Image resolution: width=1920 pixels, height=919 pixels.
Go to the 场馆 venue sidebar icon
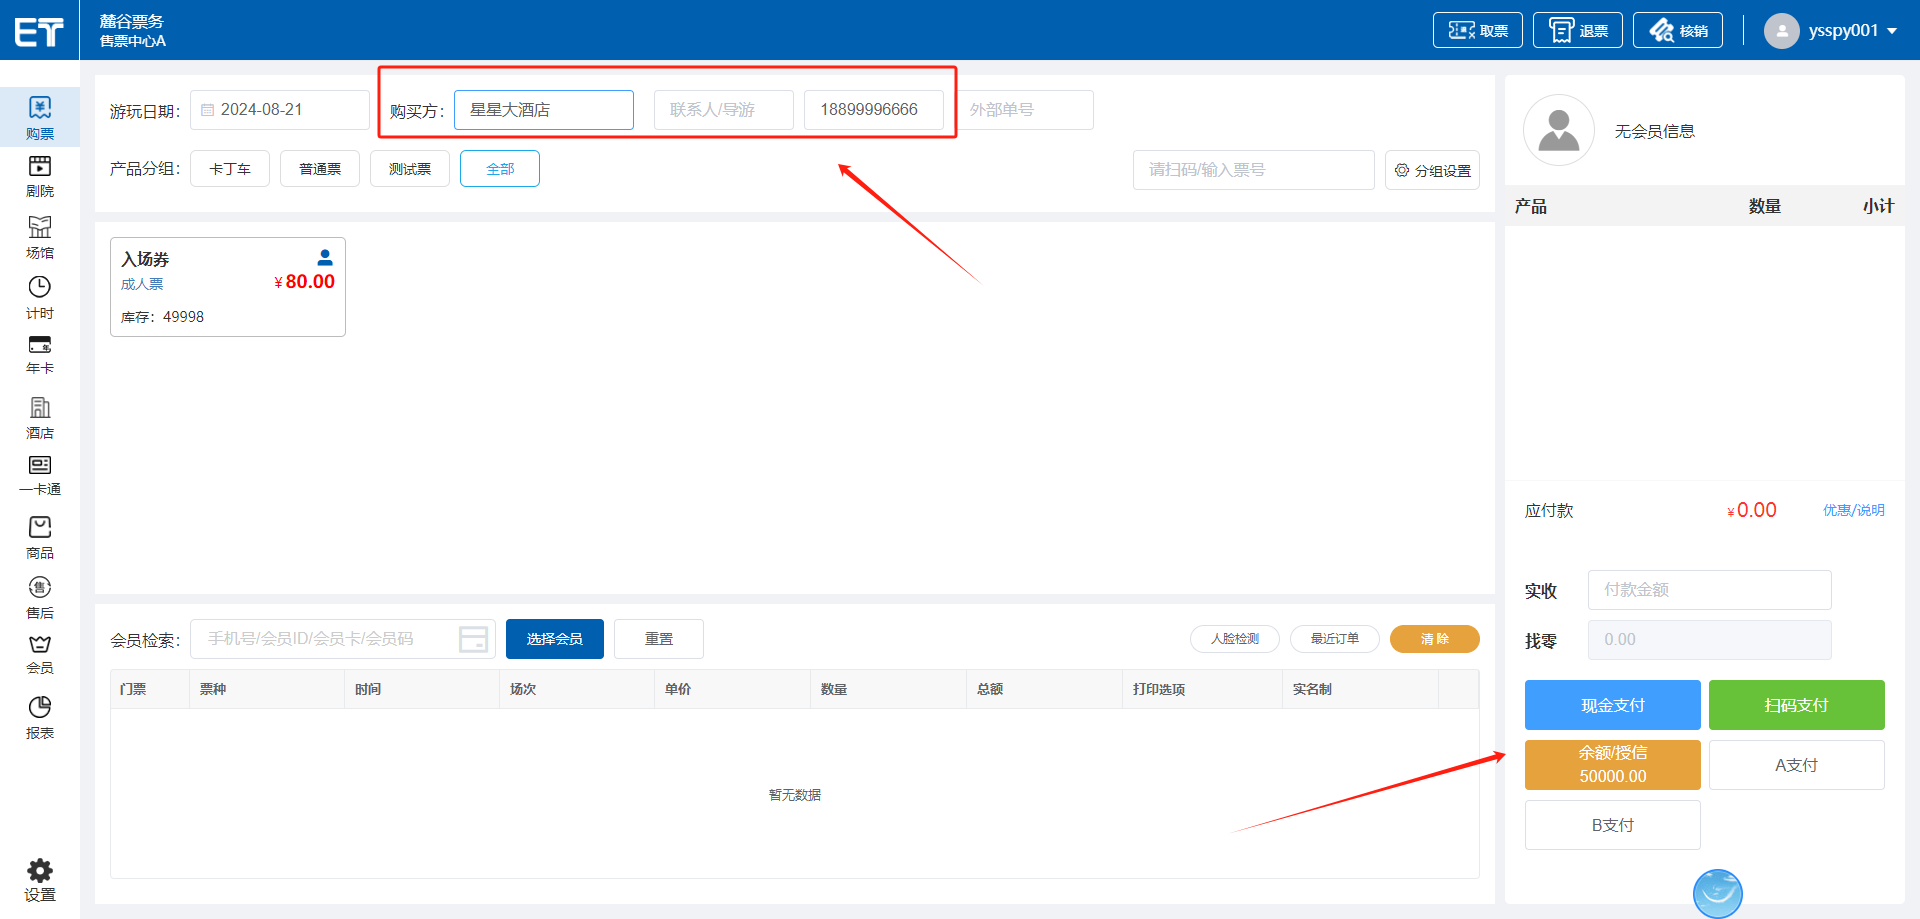tap(40, 228)
